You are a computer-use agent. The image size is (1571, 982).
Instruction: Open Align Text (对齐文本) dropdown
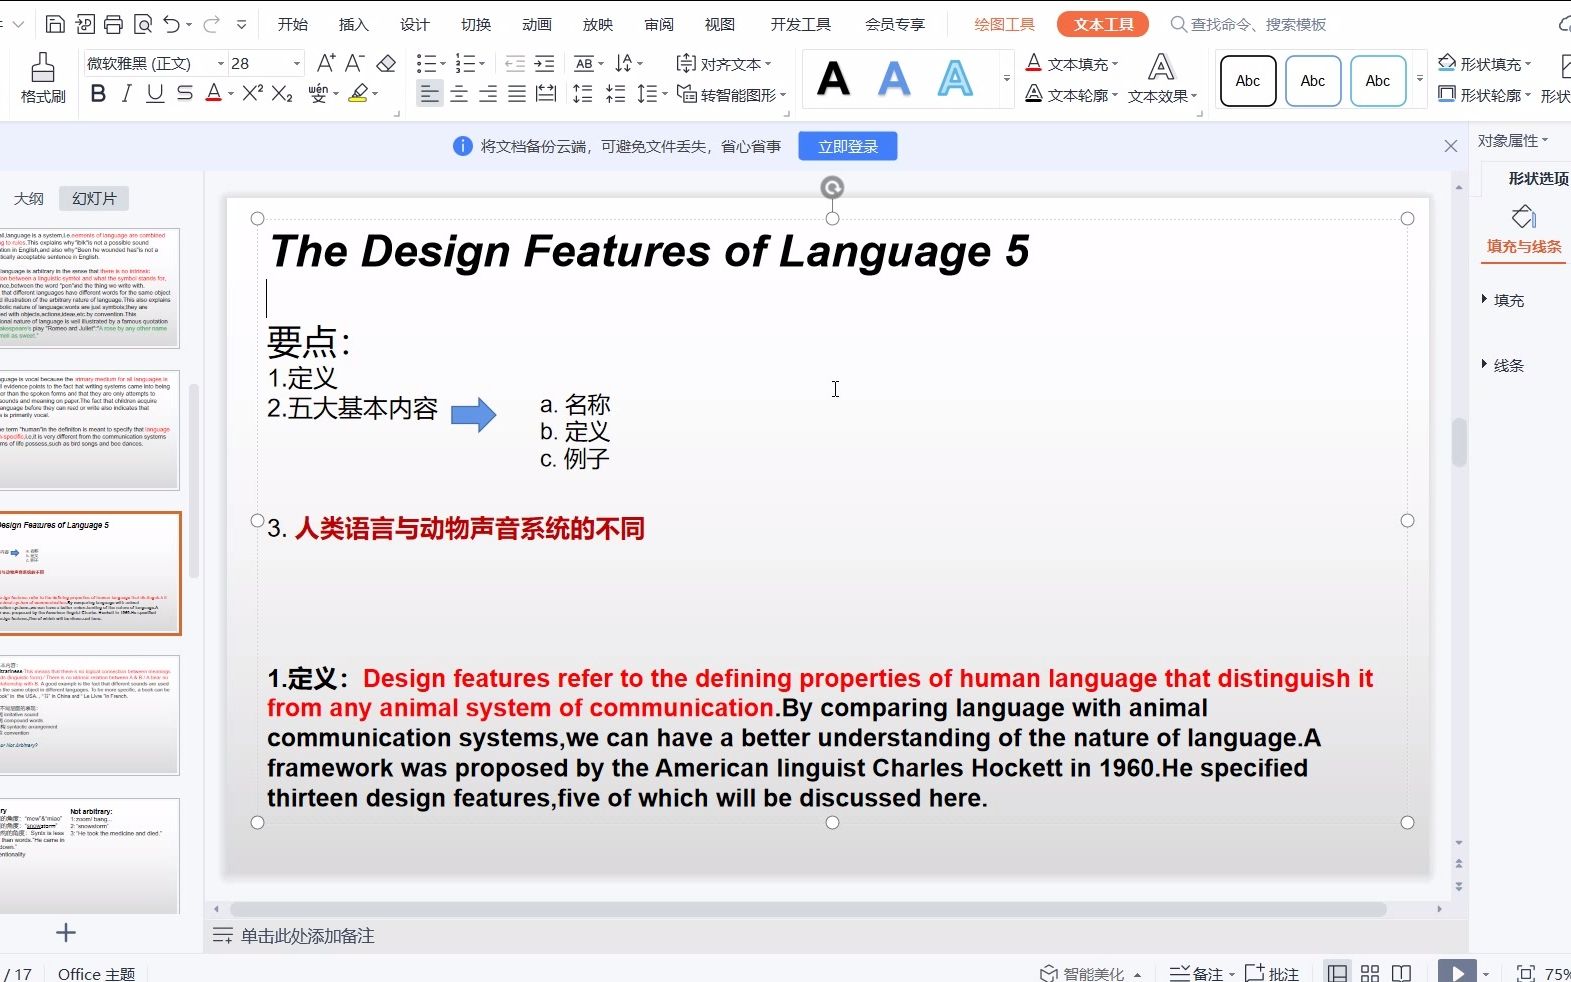point(724,64)
